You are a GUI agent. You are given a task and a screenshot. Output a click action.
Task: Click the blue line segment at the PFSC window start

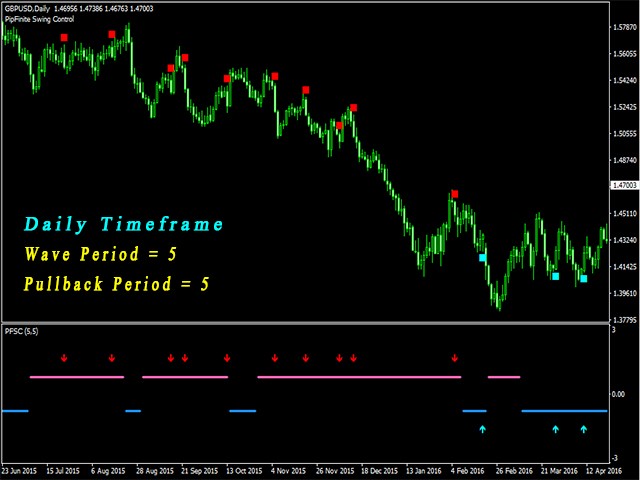pos(16,411)
